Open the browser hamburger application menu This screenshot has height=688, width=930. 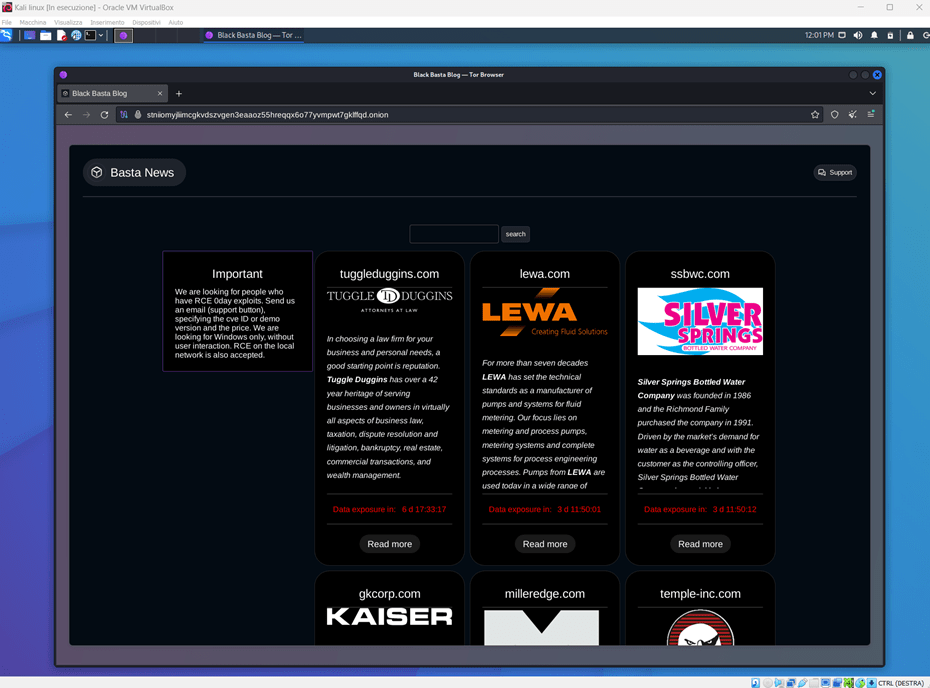tap(871, 115)
